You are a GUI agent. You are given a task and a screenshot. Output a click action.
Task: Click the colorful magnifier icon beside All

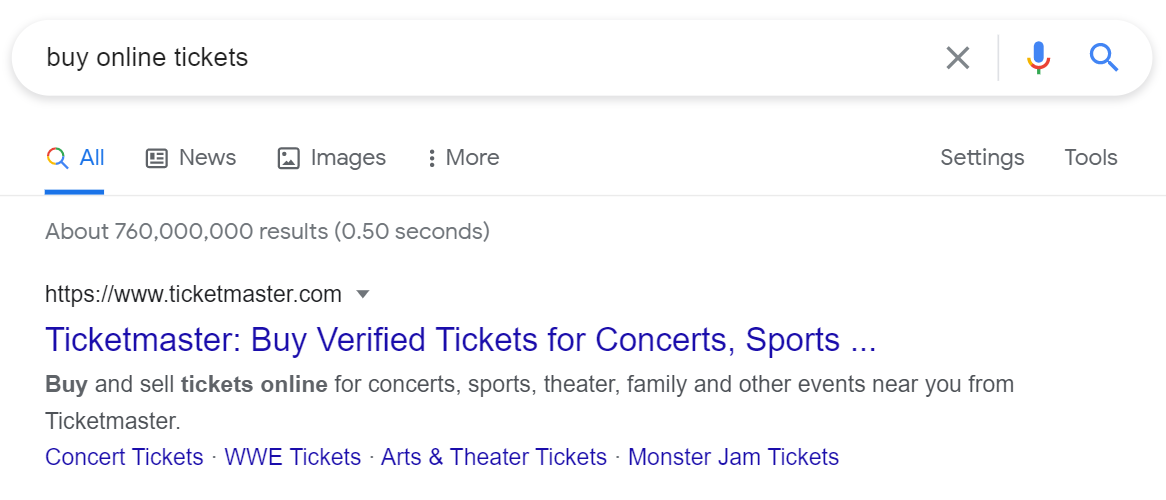57,158
